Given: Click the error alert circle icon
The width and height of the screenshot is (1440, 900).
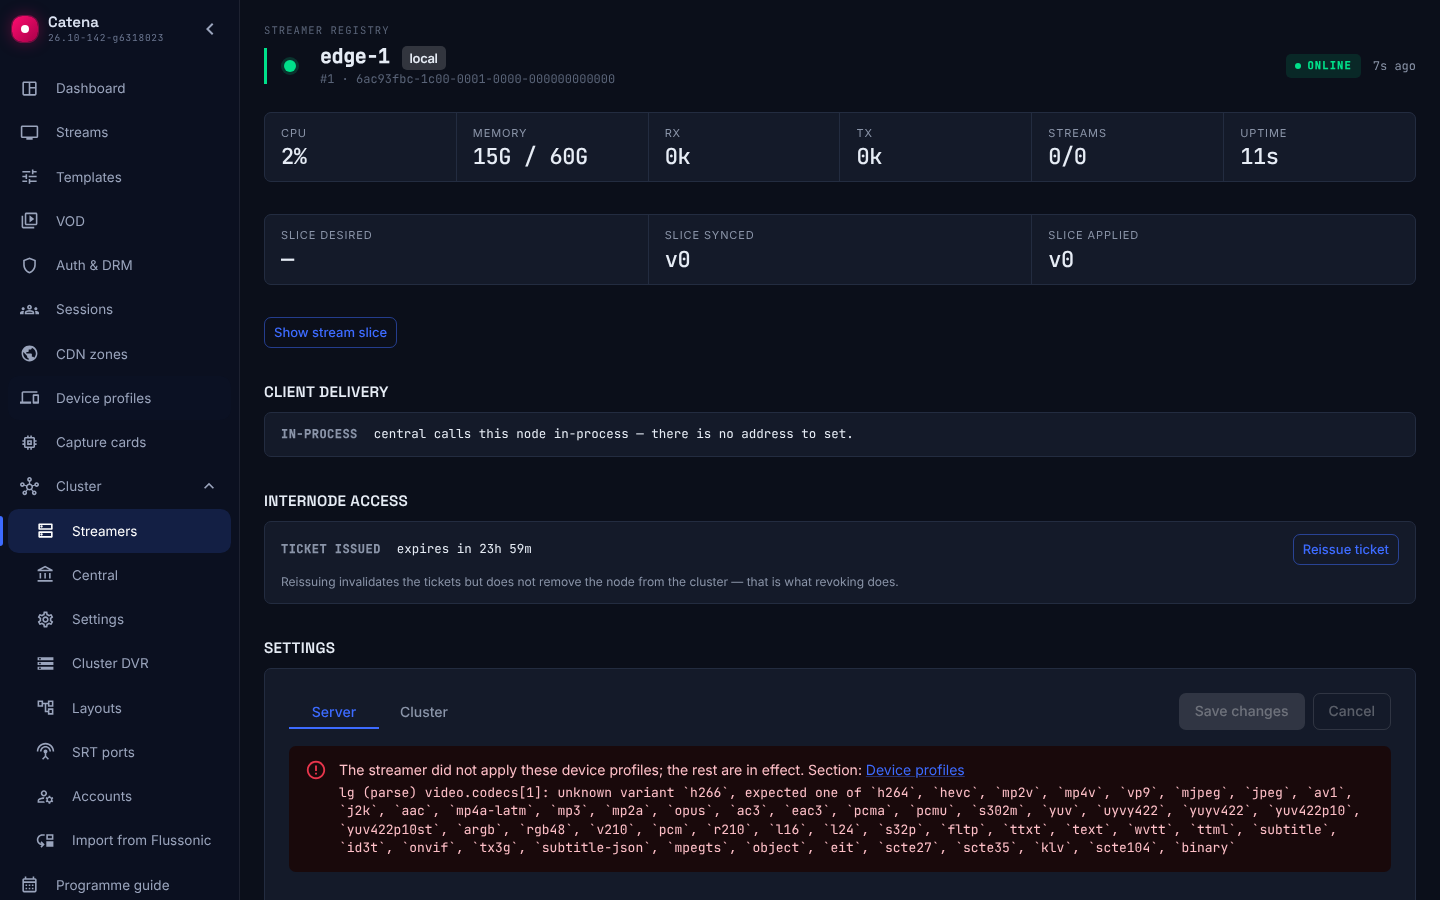Looking at the screenshot, I should 316,770.
